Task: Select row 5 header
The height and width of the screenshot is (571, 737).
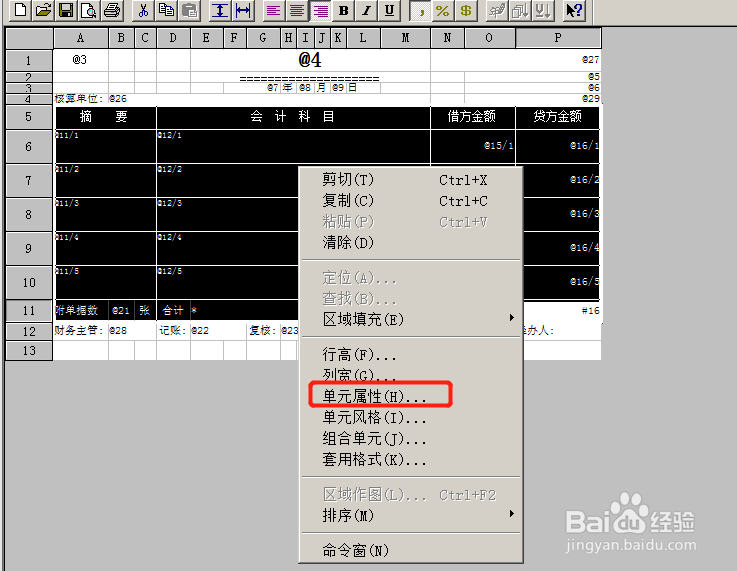Action: pos(29,117)
